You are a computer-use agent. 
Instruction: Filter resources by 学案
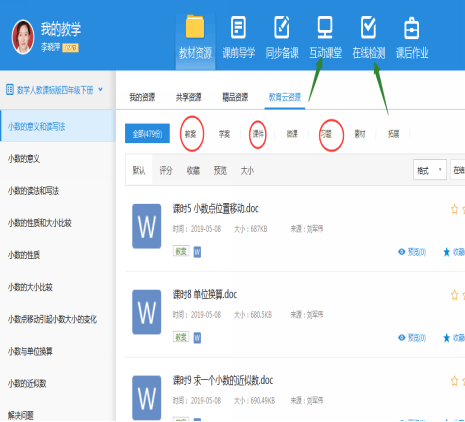pyautogui.click(x=224, y=134)
